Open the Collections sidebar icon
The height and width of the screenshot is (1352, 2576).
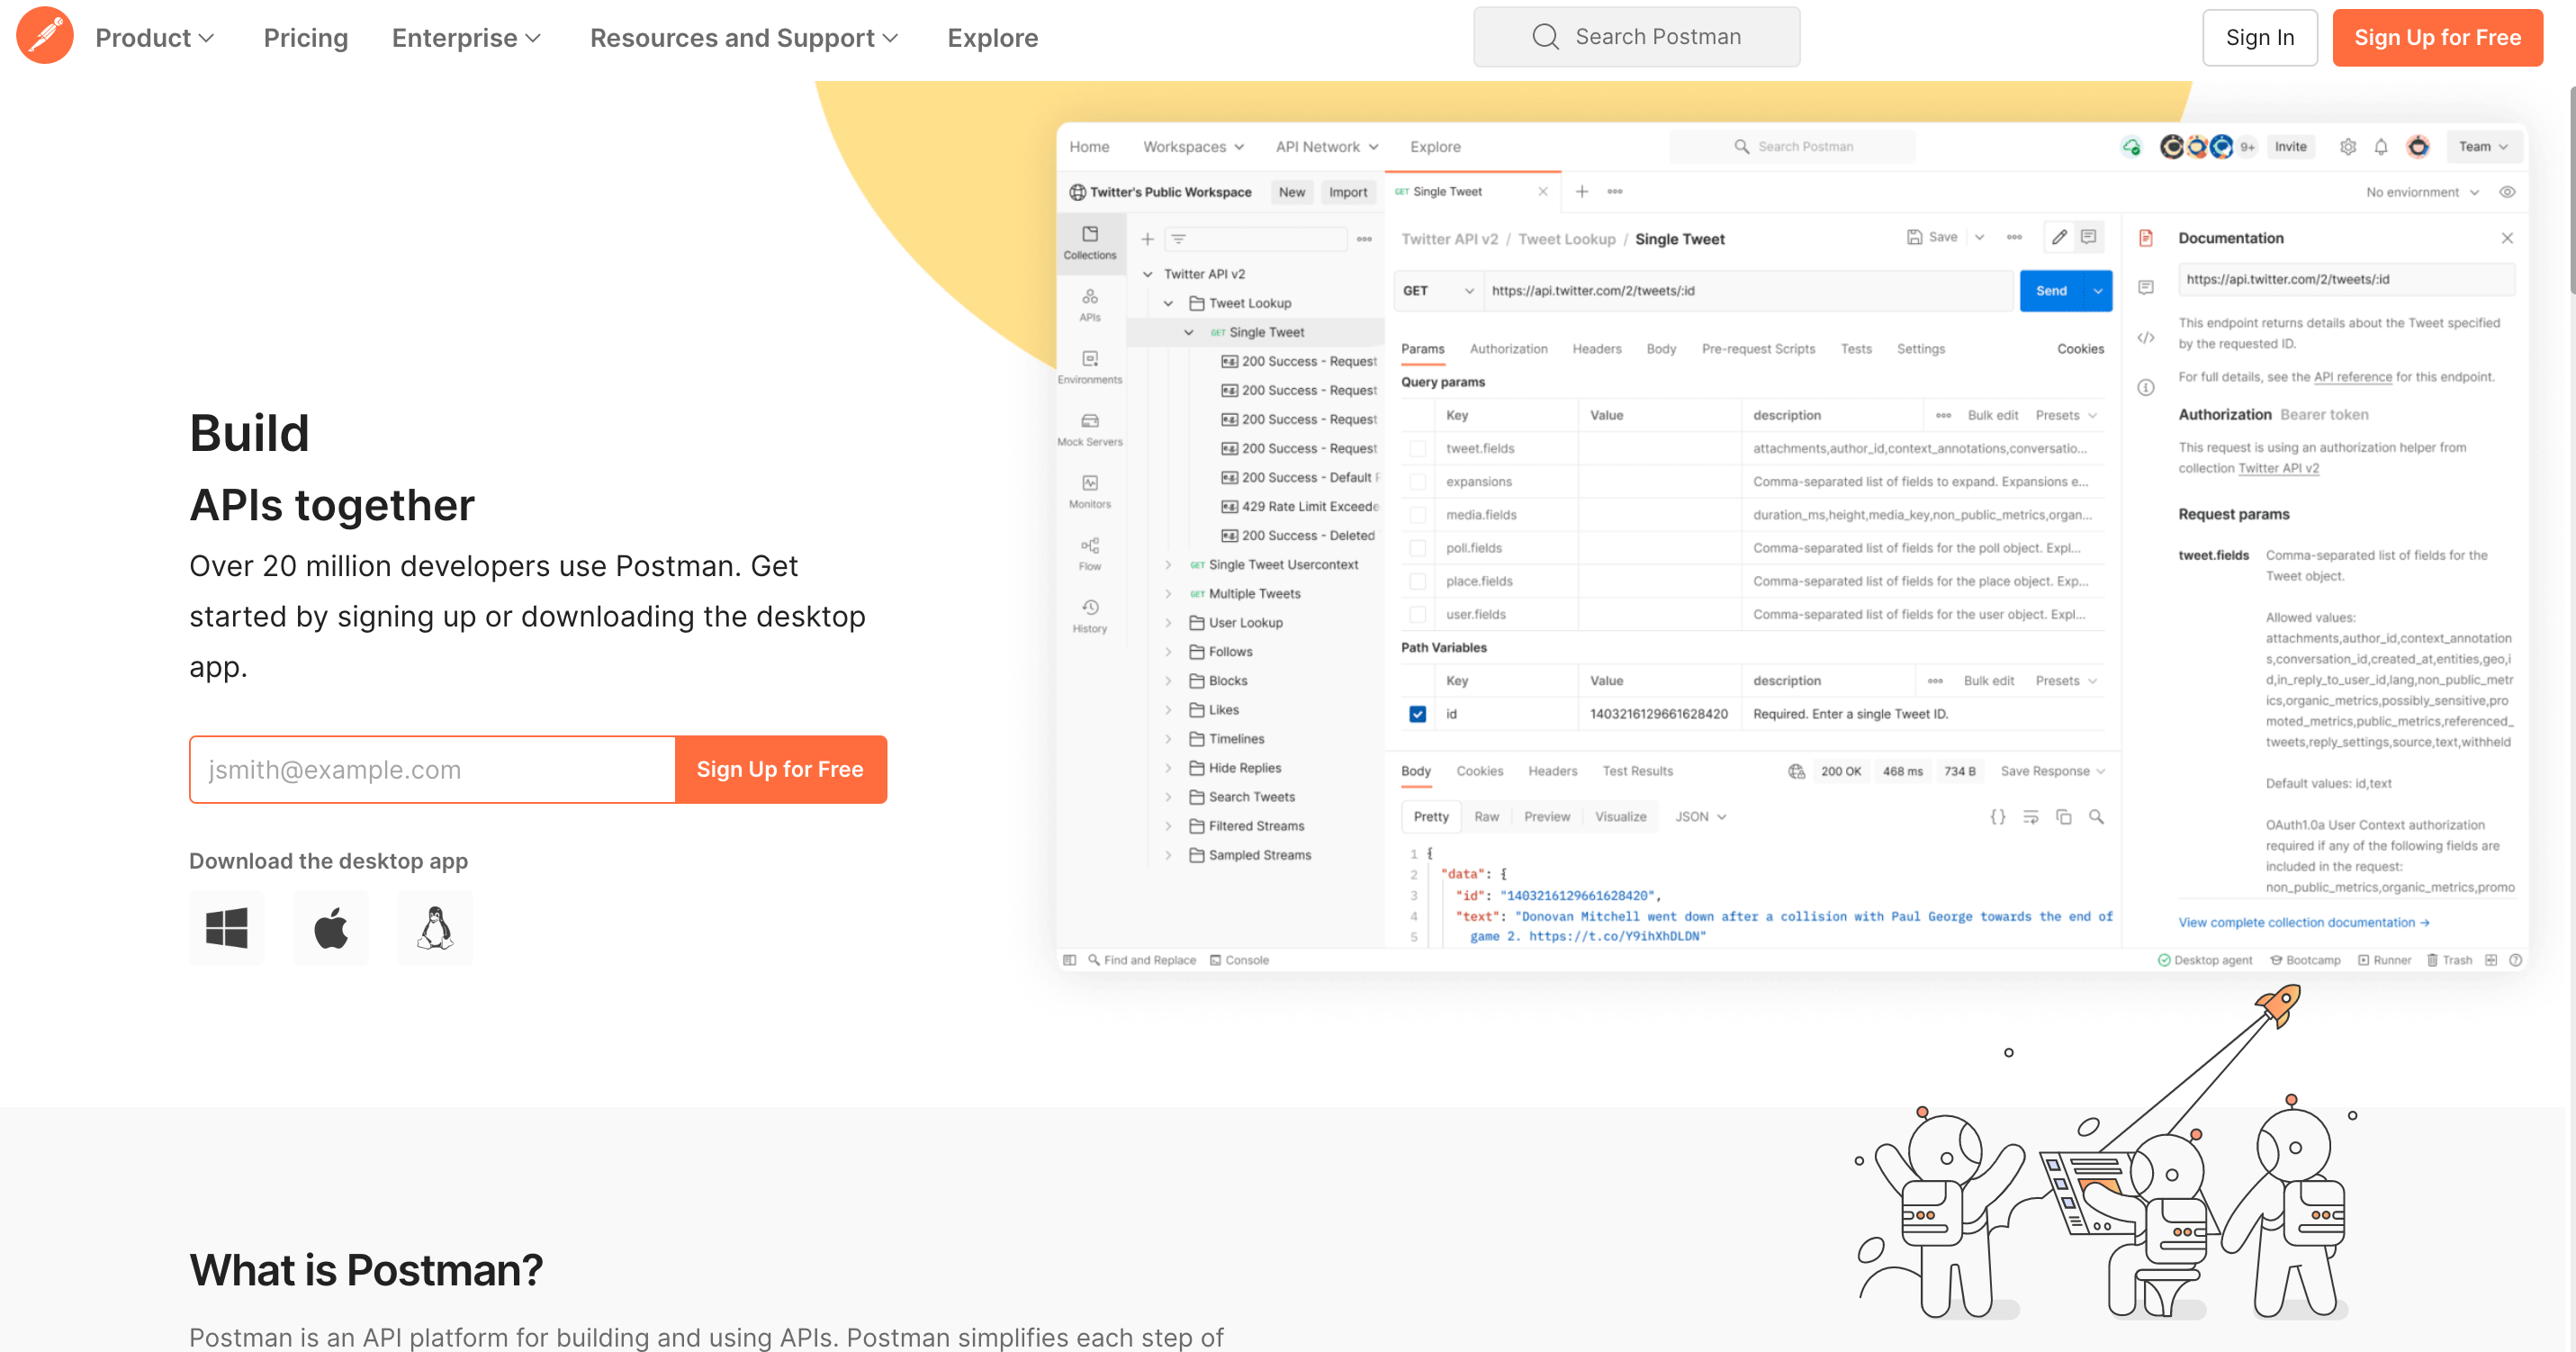(x=1089, y=242)
